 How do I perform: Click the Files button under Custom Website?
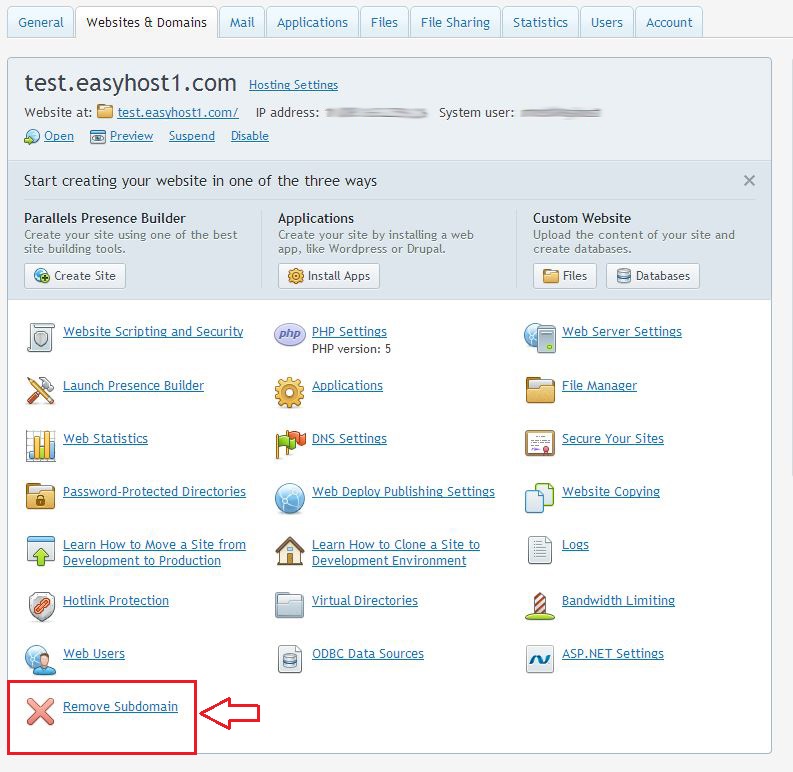(565, 276)
